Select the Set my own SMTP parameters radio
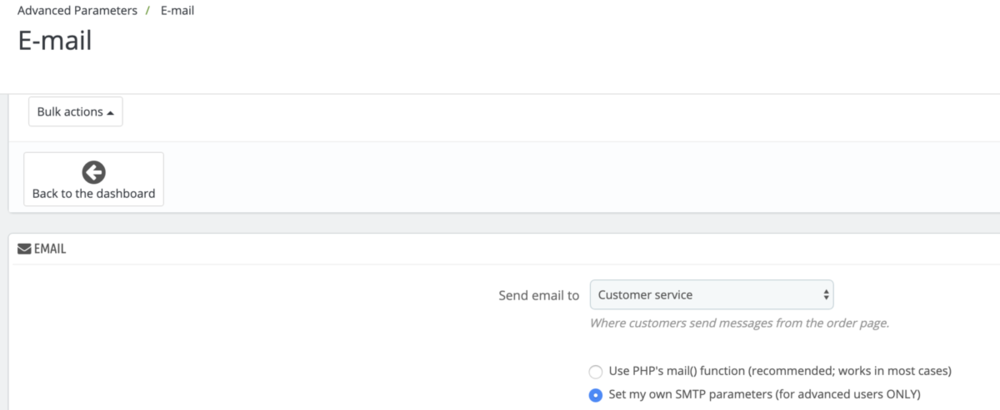The width and height of the screenshot is (1000, 410). click(x=596, y=394)
